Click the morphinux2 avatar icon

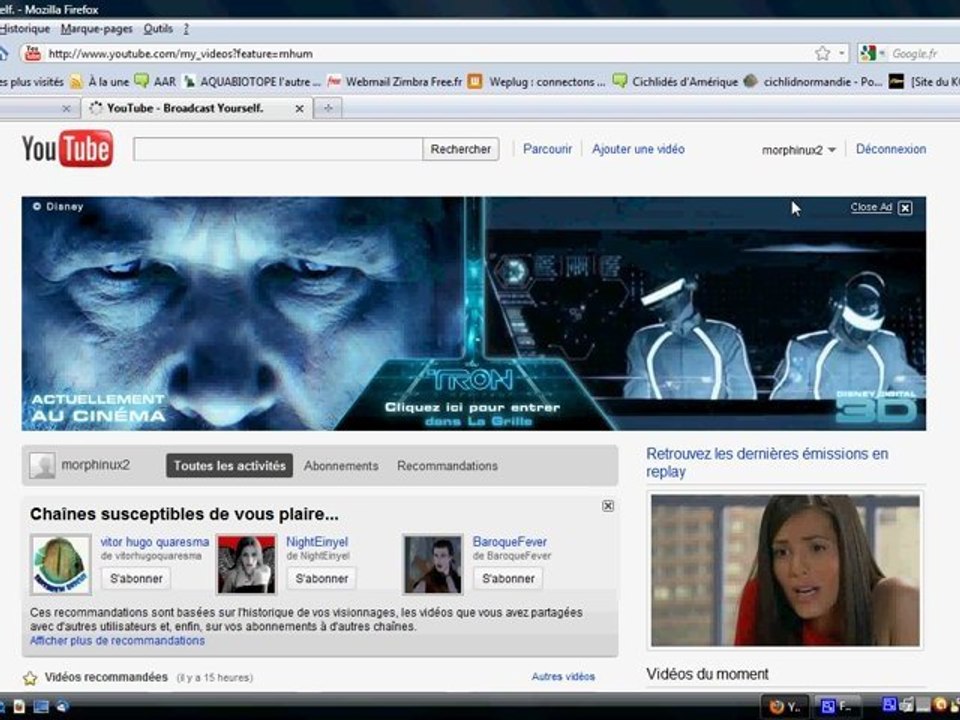click(x=42, y=466)
